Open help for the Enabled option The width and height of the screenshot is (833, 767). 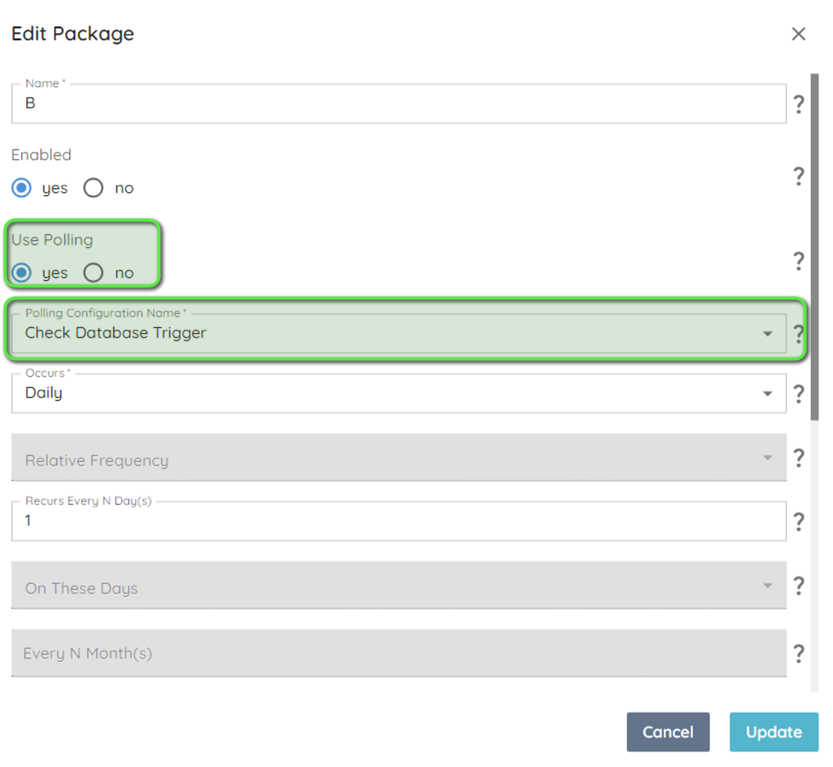point(798,176)
